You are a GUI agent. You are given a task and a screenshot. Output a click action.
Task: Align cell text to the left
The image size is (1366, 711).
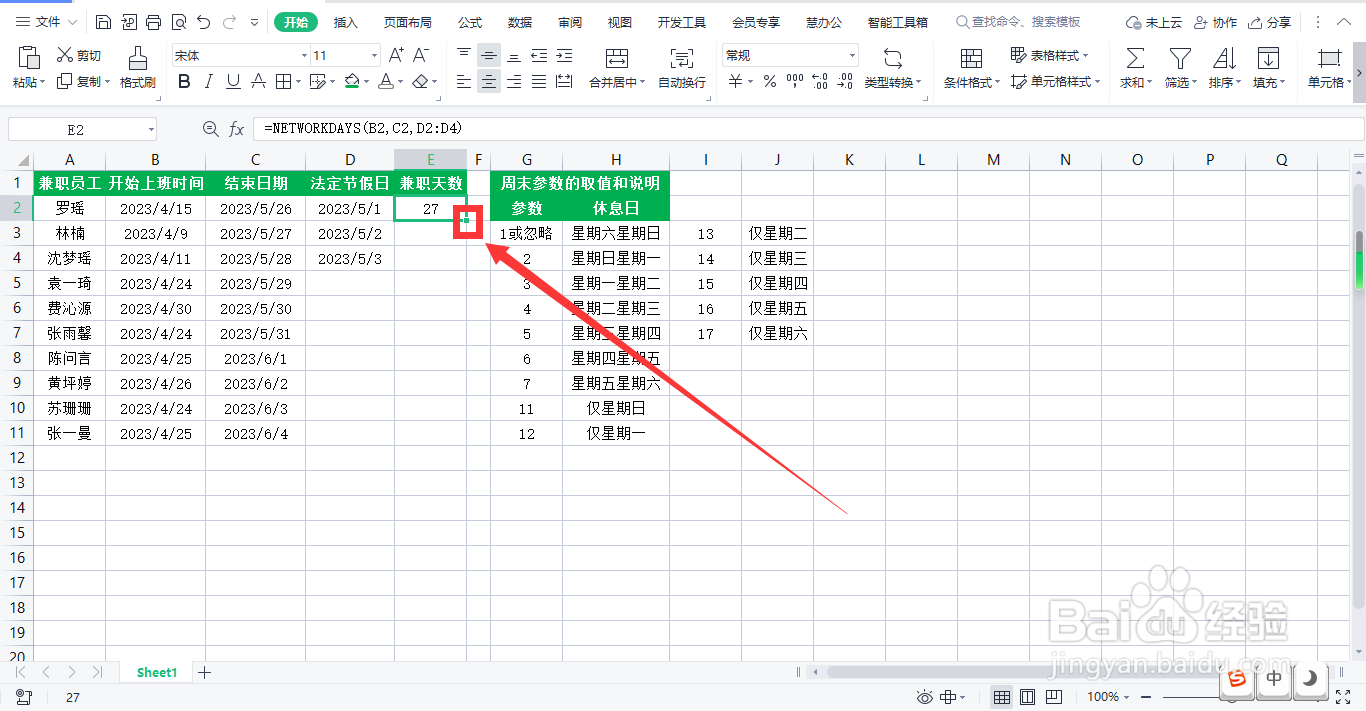pos(464,82)
